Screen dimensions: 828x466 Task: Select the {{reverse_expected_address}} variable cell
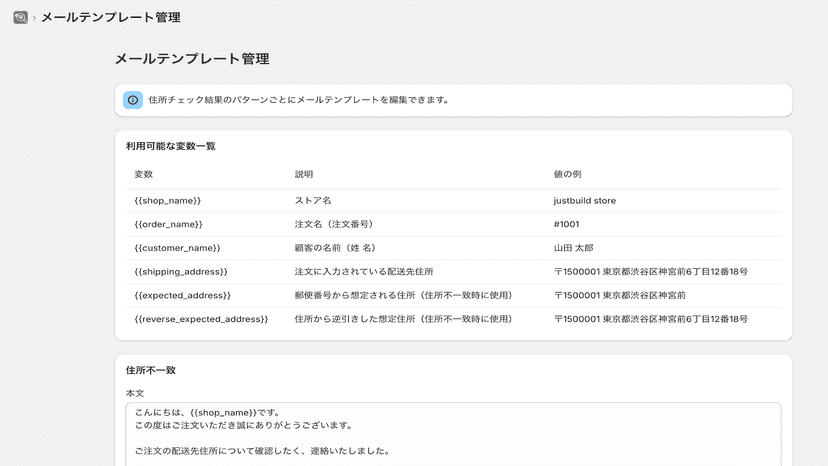201,319
